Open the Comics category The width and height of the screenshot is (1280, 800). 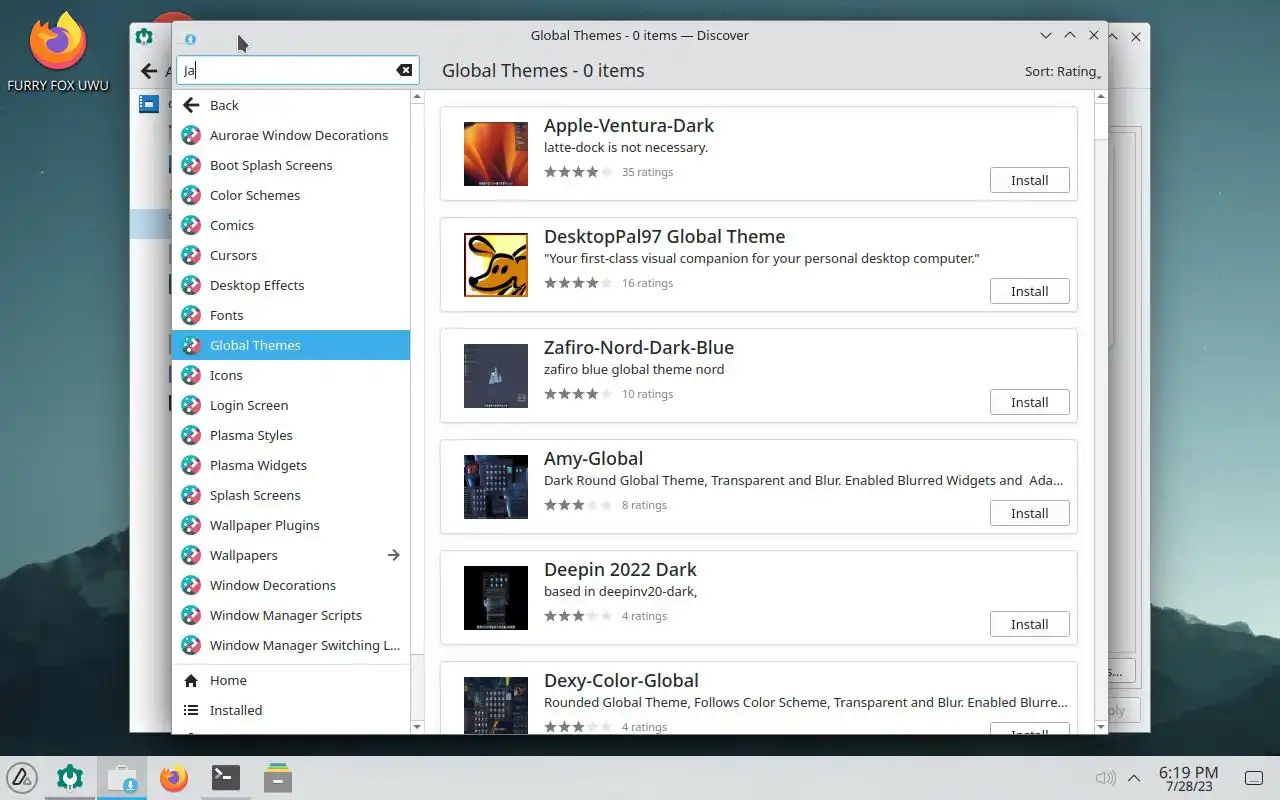tap(291, 225)
